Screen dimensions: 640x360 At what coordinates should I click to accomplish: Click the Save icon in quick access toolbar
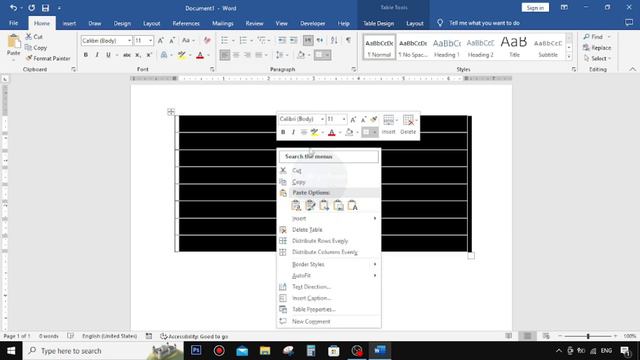[x=45, y=8]
